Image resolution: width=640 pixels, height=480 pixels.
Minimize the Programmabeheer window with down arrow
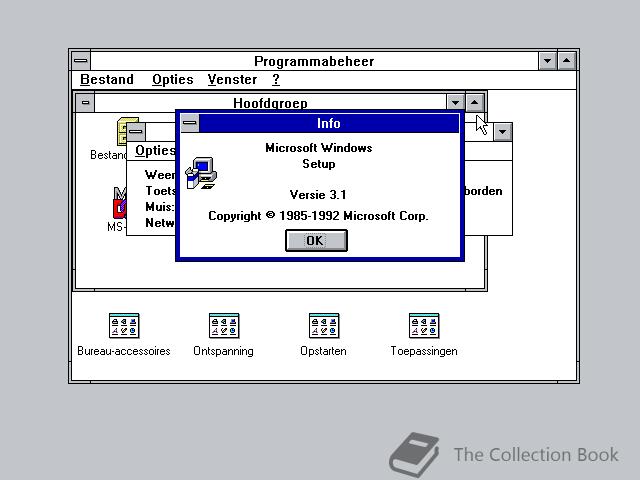tap(547, 61)
